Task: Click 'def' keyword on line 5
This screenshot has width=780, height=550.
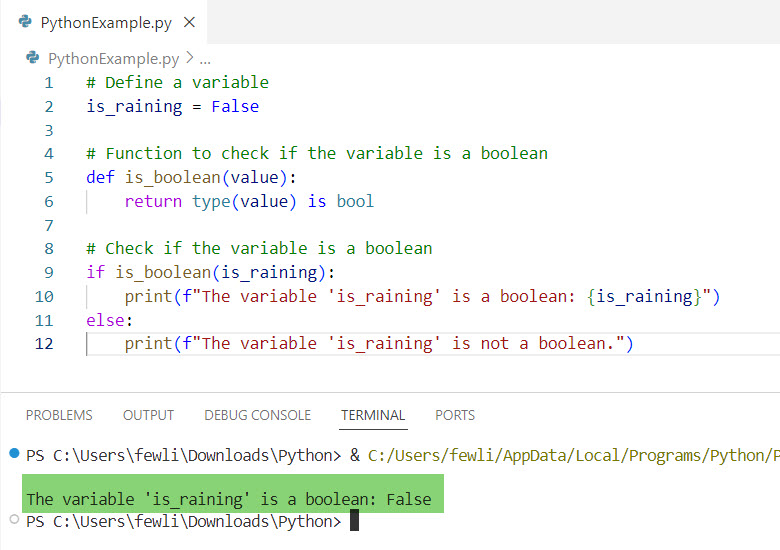Action: tap(100, 177)
